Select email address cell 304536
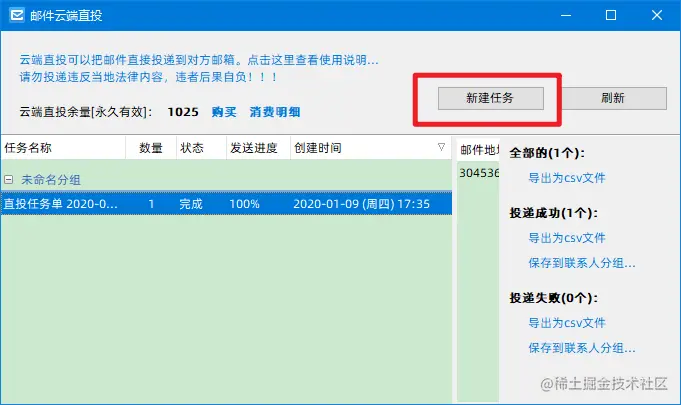The height and width of the screenshot is (405, 681). 479,173
